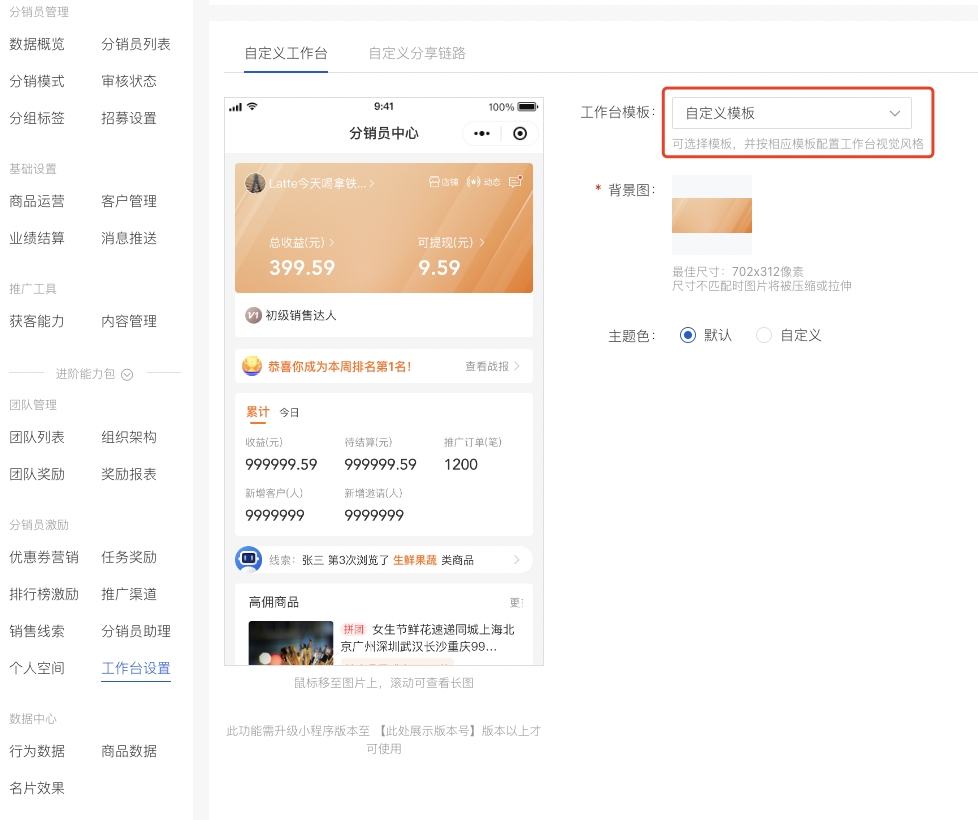This screenshot has width=978, height=820.
Task: Select the 自定义 theme color radio button
Action: click(x=763, y=335)
